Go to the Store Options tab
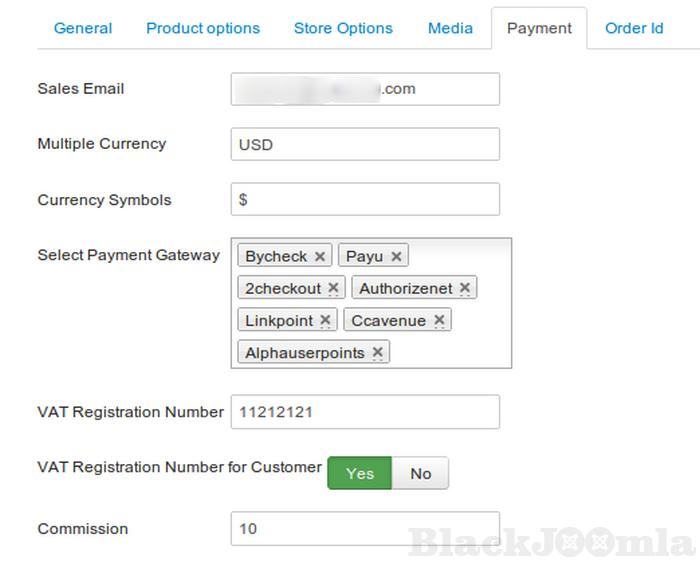The height and width of the screenshot is (562, 700). [343, 28]
